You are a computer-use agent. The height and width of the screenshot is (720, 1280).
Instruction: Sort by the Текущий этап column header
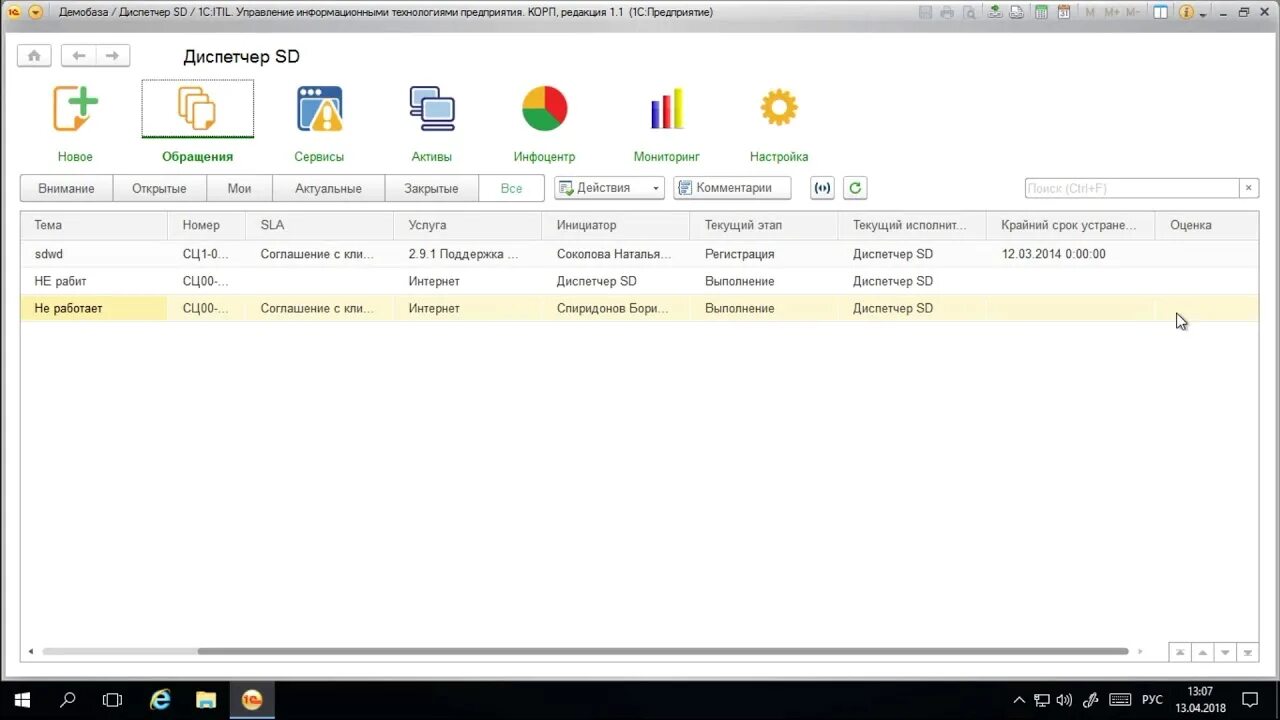(x=764, y=225)
